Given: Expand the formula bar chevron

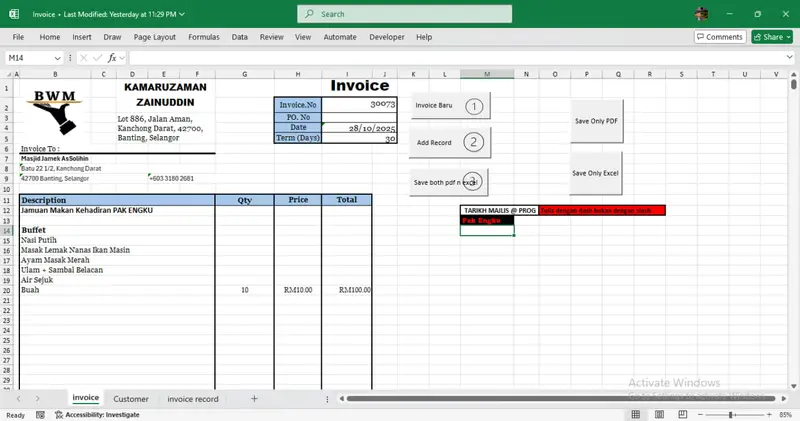Looking at the screenshot, I should point(790,57).
